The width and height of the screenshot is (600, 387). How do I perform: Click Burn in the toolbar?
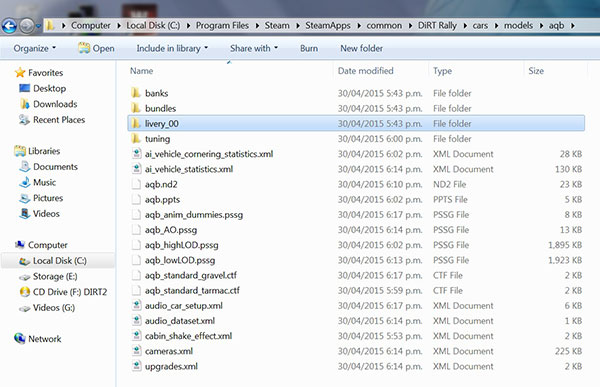pyautogui.click(x=309, y=49)
